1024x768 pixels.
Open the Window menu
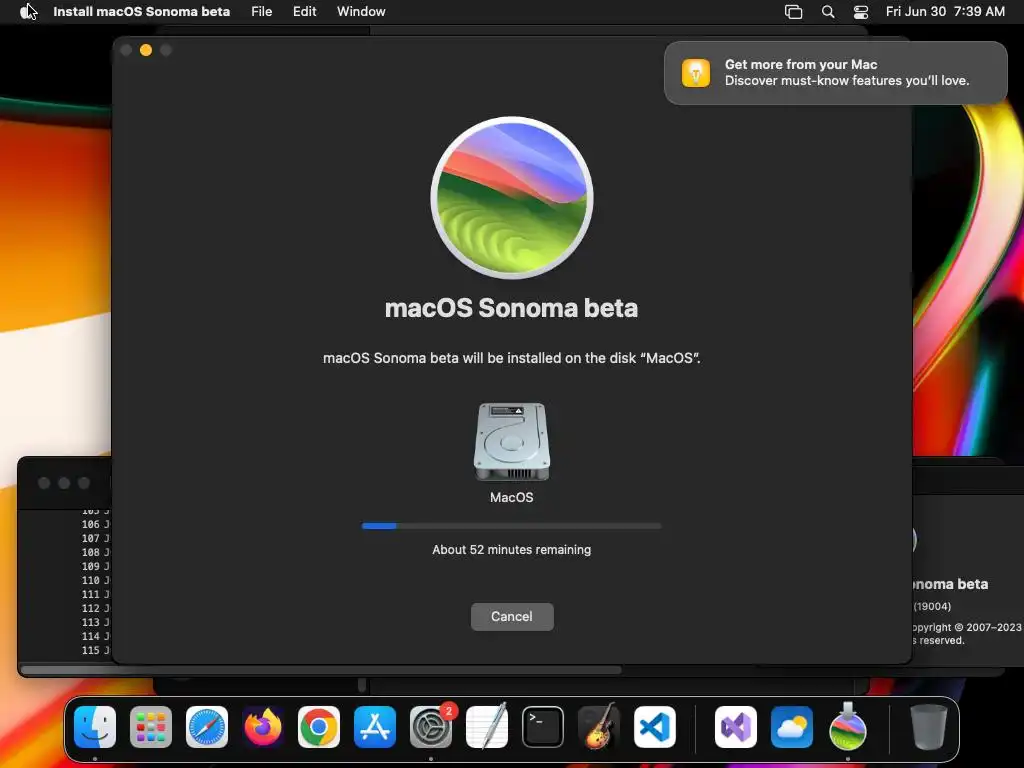coord(361,11)
